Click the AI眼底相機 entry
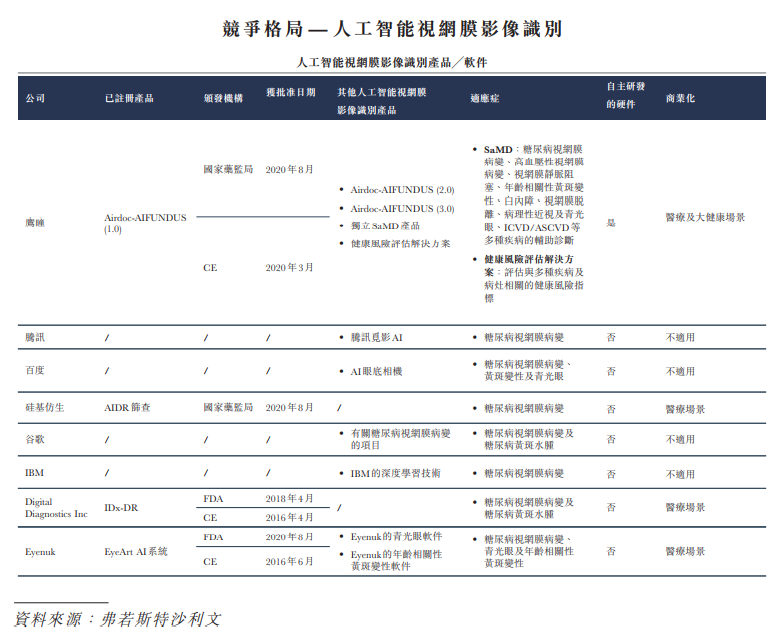Viewport: 783px width, 639px height. pyautogui.click(x=376, y=371)
